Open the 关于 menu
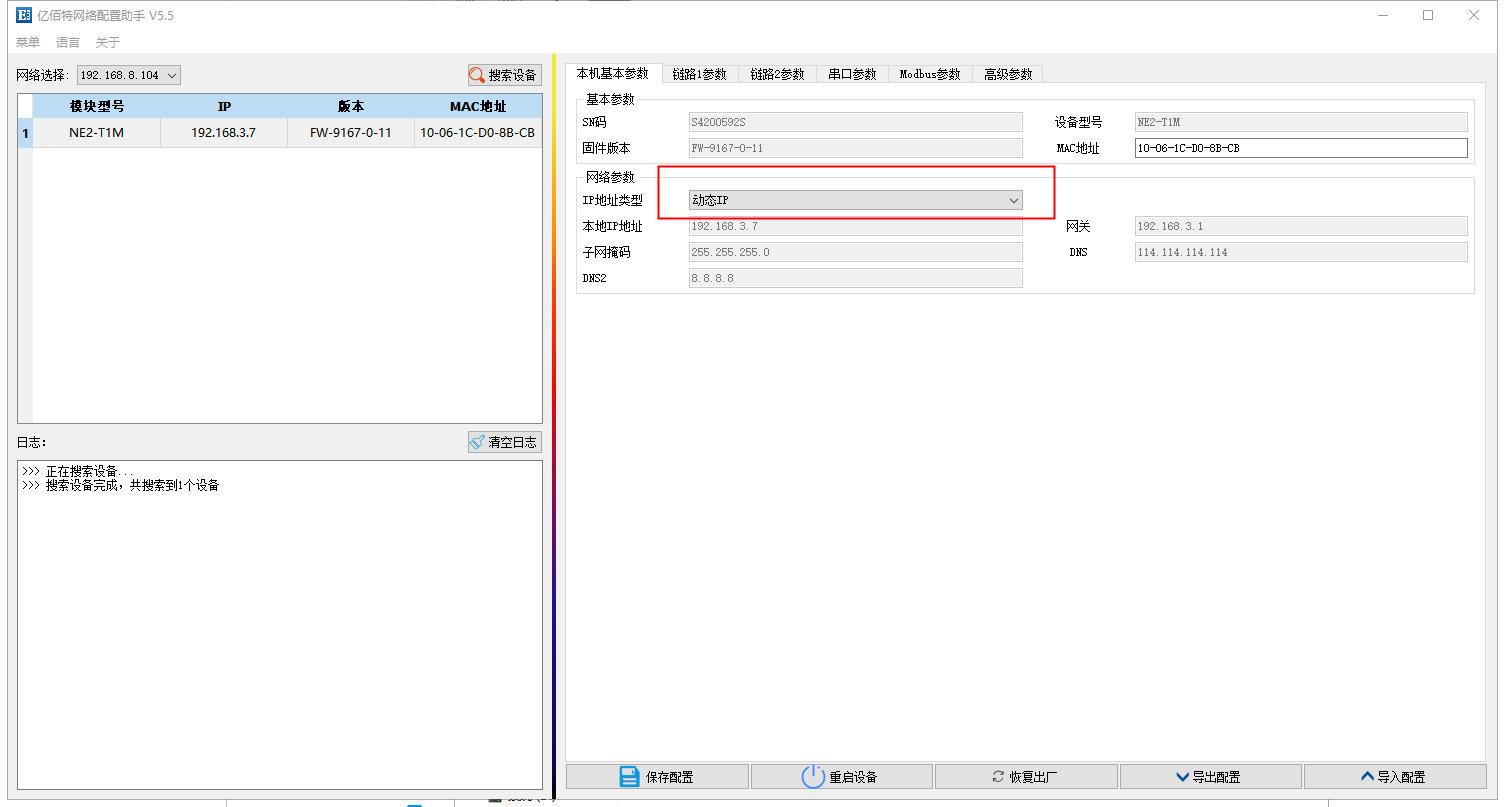The image size is (1505, 807). point(107,42)
